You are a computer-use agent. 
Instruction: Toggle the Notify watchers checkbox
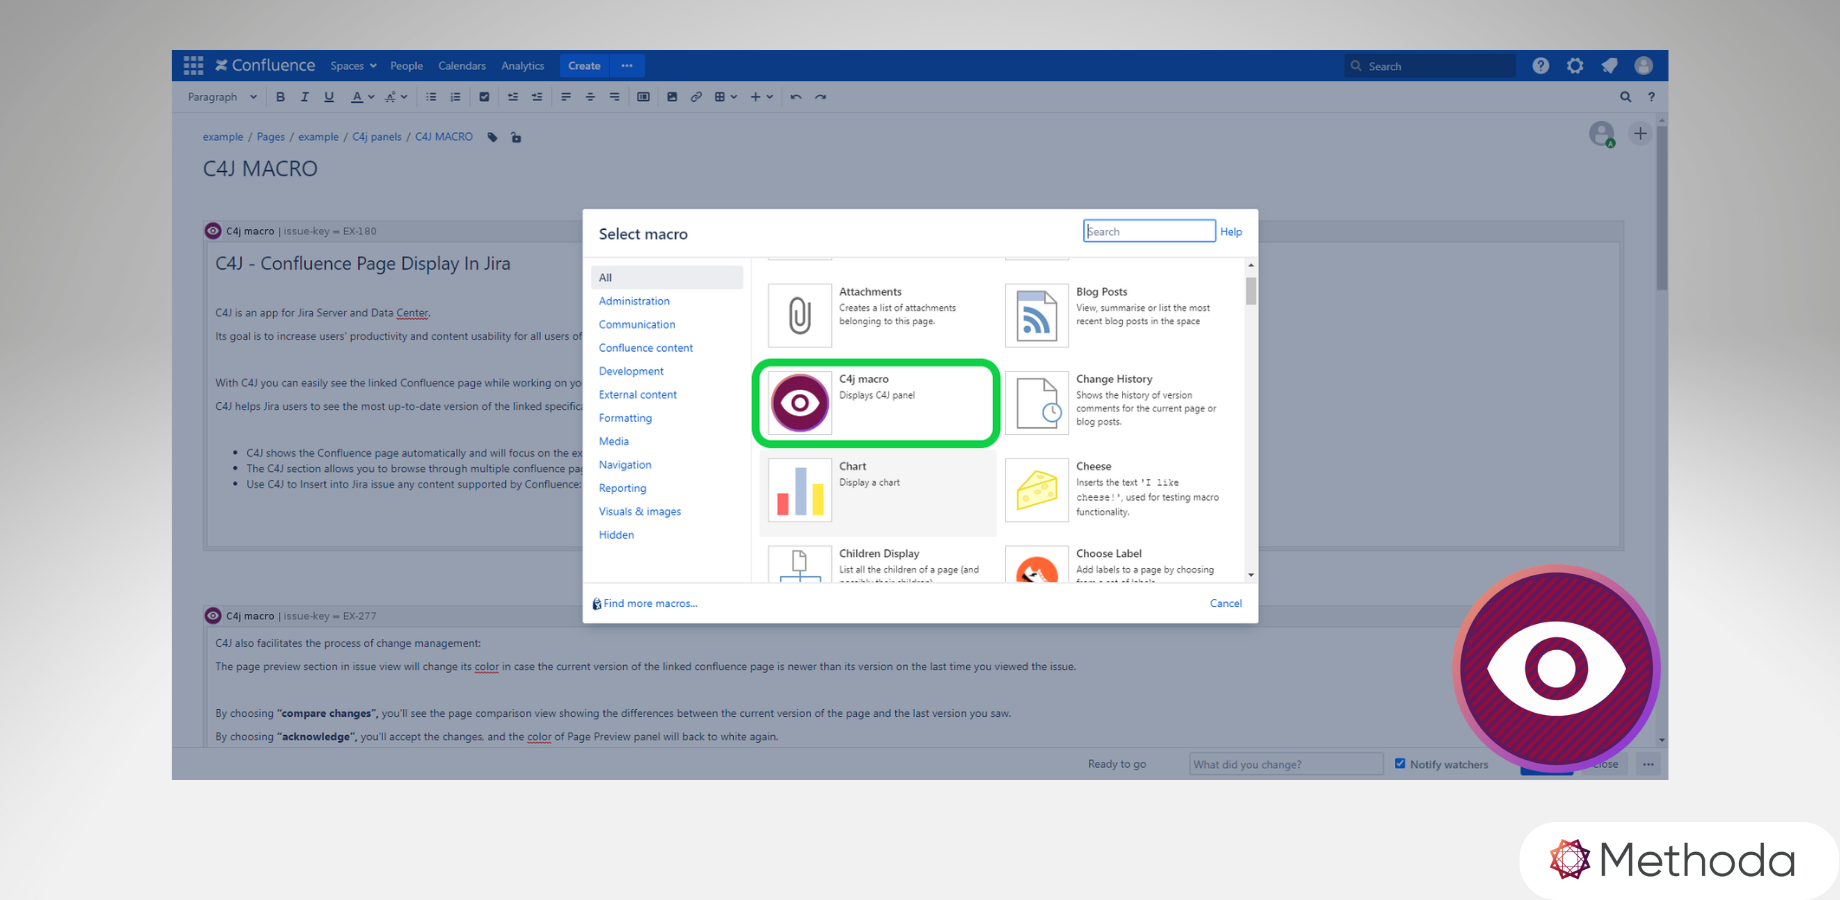(x=1400, y=764)
